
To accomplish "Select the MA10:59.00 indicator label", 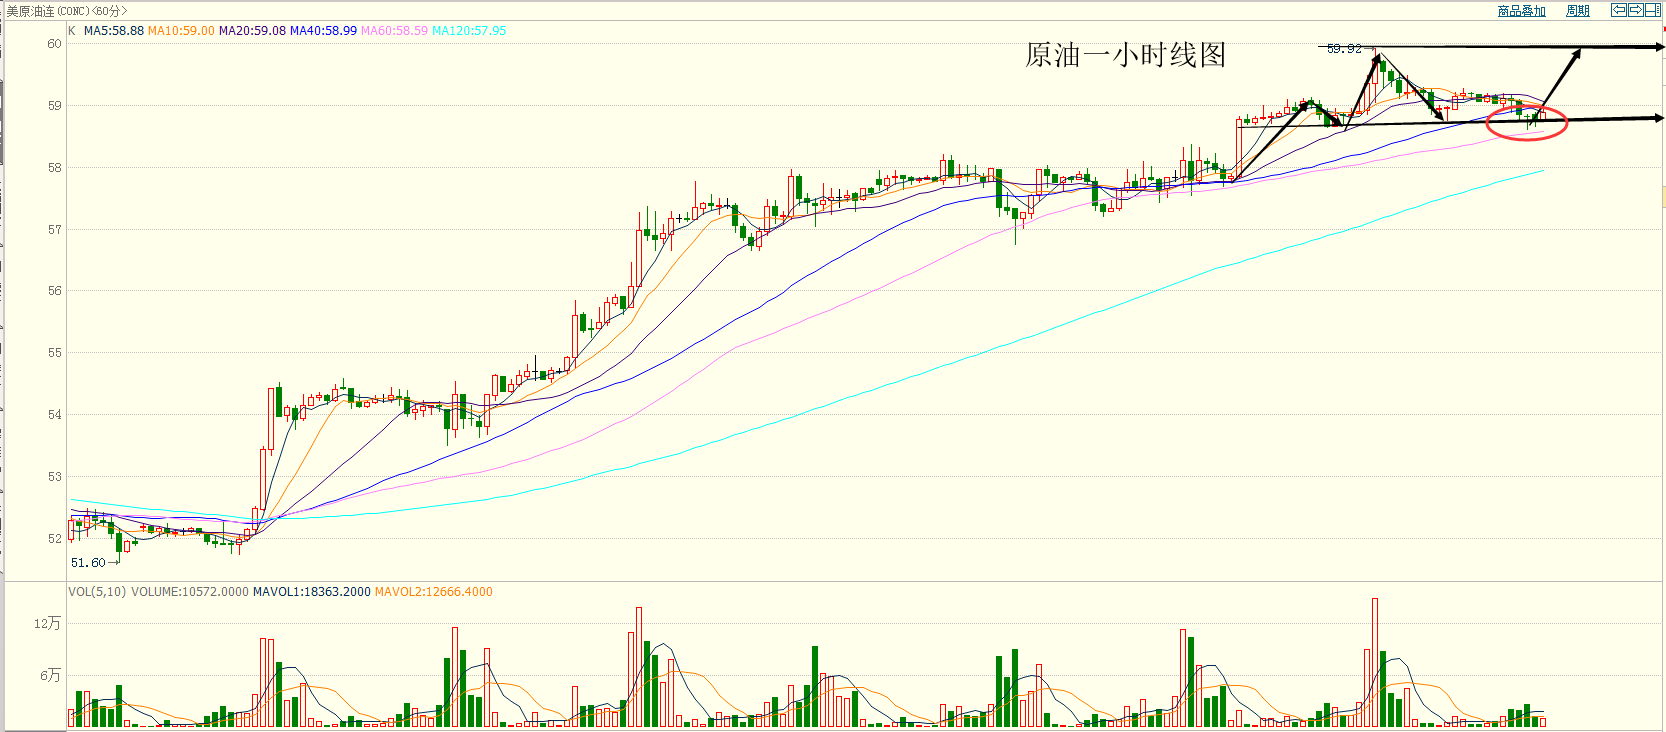I will coord(181,31).
